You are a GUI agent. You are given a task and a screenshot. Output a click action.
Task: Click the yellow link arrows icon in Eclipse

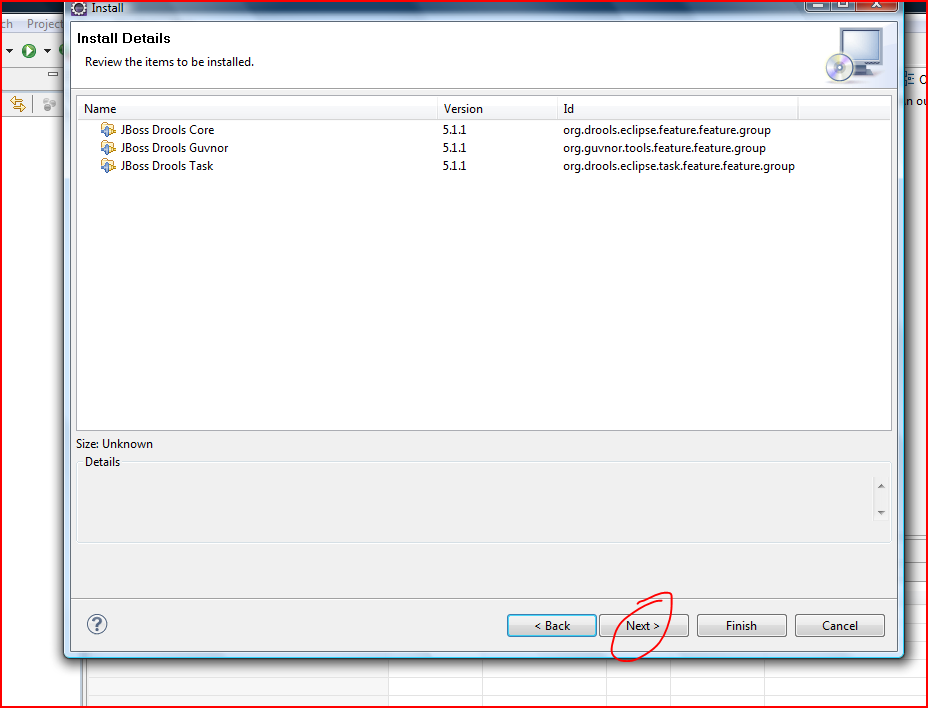[x=18, y=105]
